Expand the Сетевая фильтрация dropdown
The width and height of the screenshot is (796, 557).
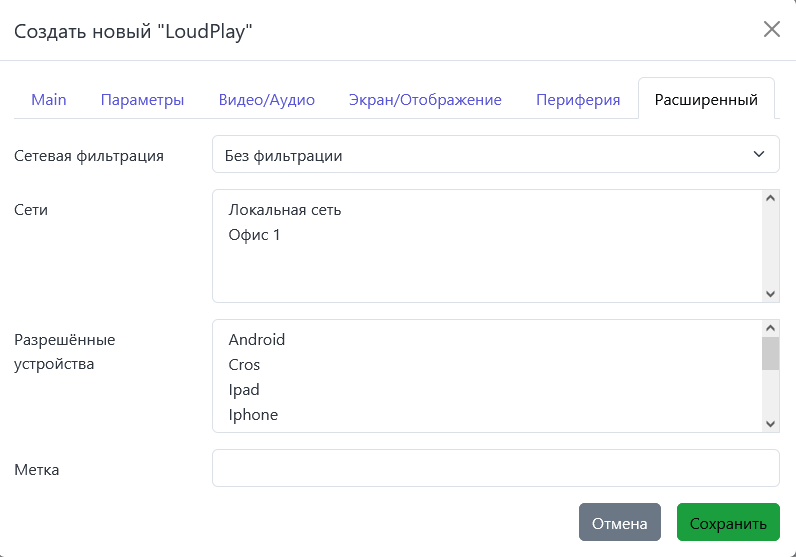(x=495, y=155)
